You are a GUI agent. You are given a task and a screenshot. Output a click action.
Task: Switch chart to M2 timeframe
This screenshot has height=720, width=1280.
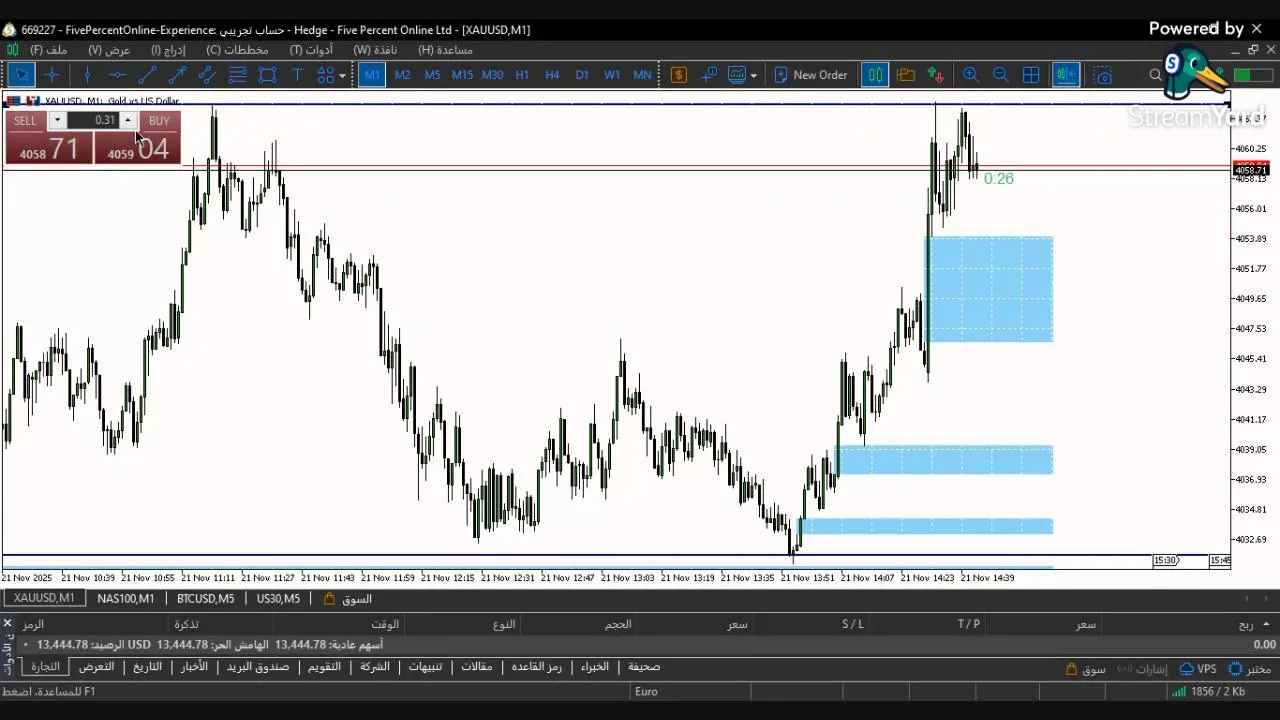[x=402, y=75]
